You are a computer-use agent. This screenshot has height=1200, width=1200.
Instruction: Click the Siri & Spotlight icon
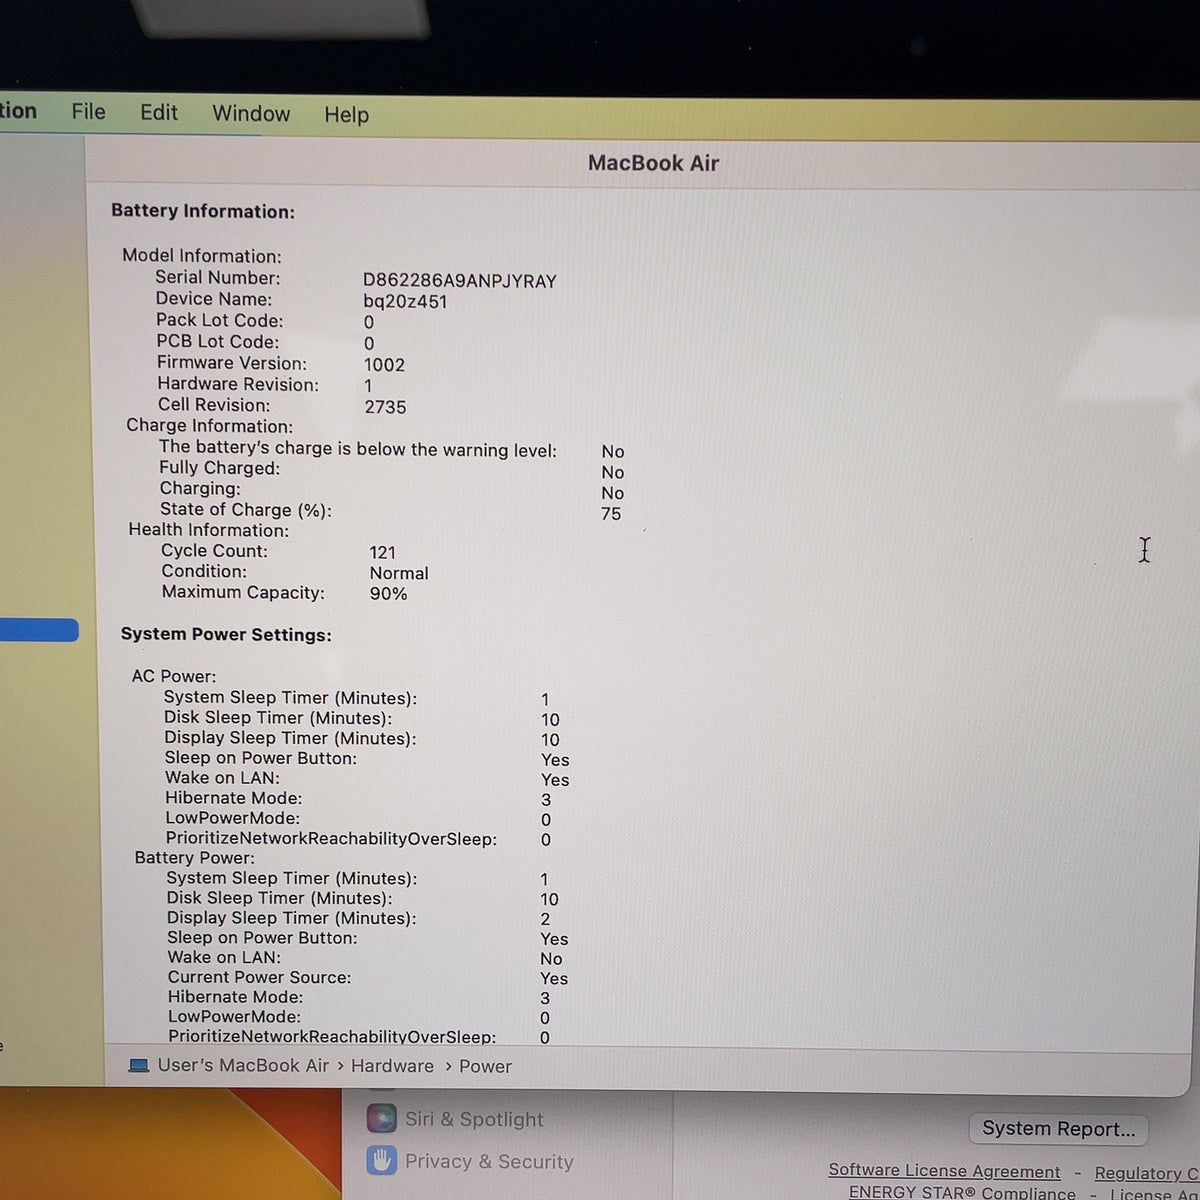point(381,1118)
